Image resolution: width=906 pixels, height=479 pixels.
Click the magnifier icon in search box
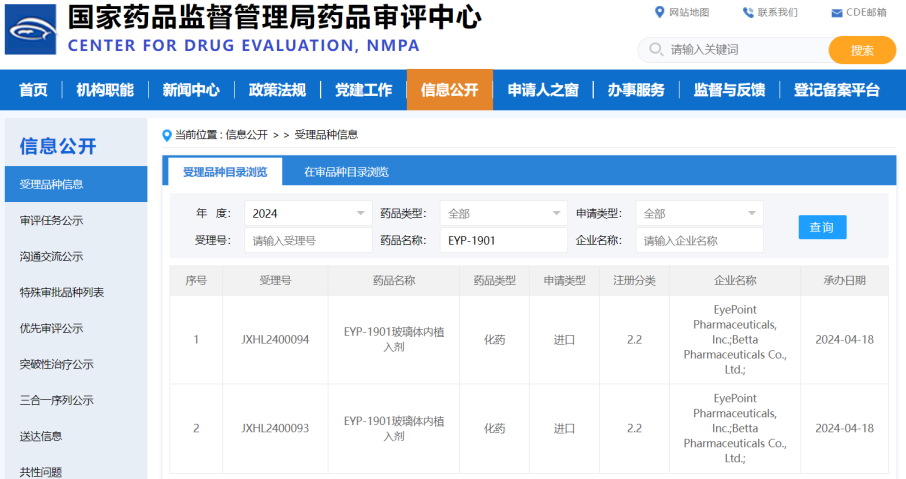pos(656,49)
